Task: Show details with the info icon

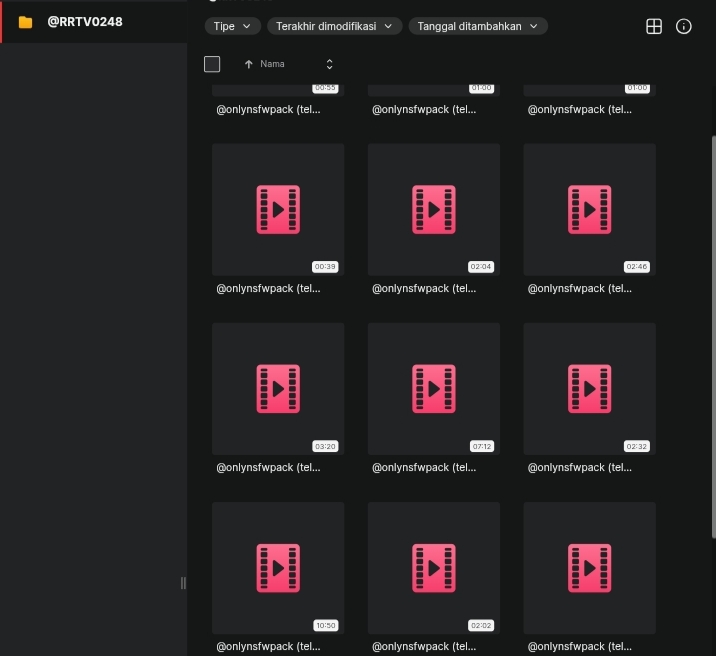Action: (683, 26)
